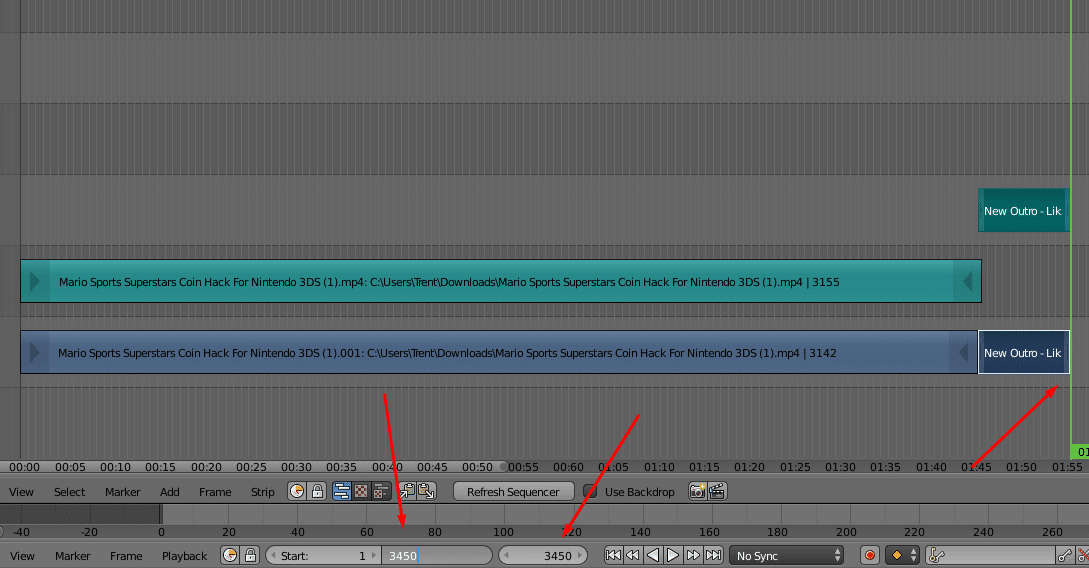Open the Select menu
Viewport: 1089px width, 568px height.
[x=69, y=492]
